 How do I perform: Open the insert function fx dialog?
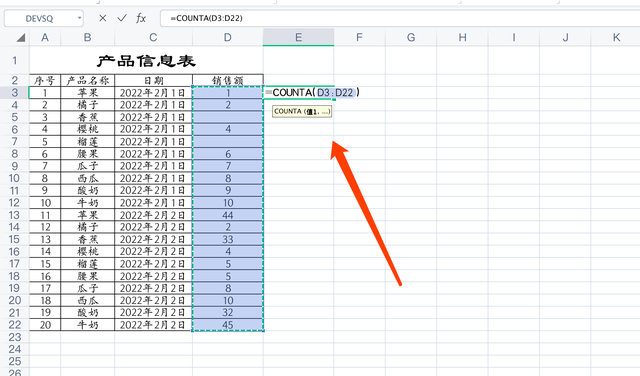pos(141,18)
